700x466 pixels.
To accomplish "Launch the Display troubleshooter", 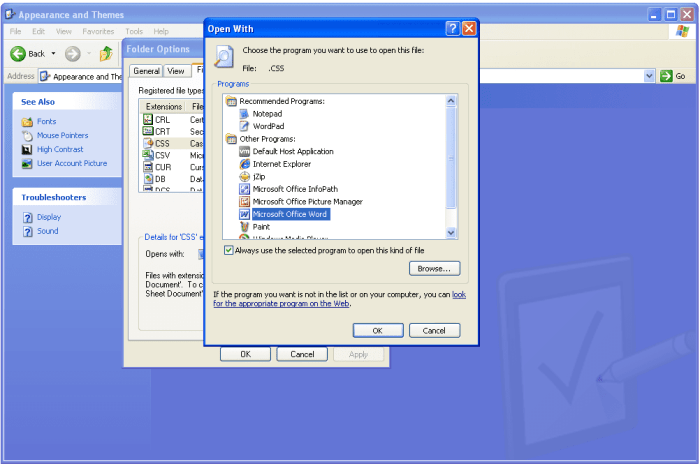I will coord(49,217).
